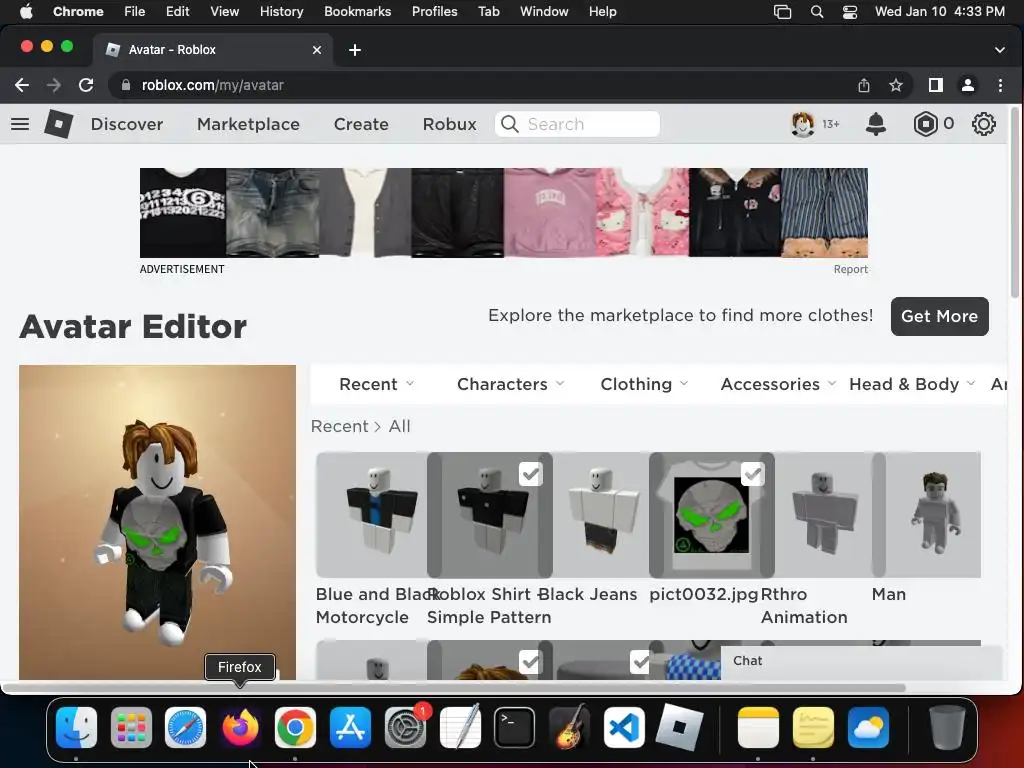This screenshot has height=768, width=1024.
Task: Open App Store from the Dock
Action: [350, 728]
